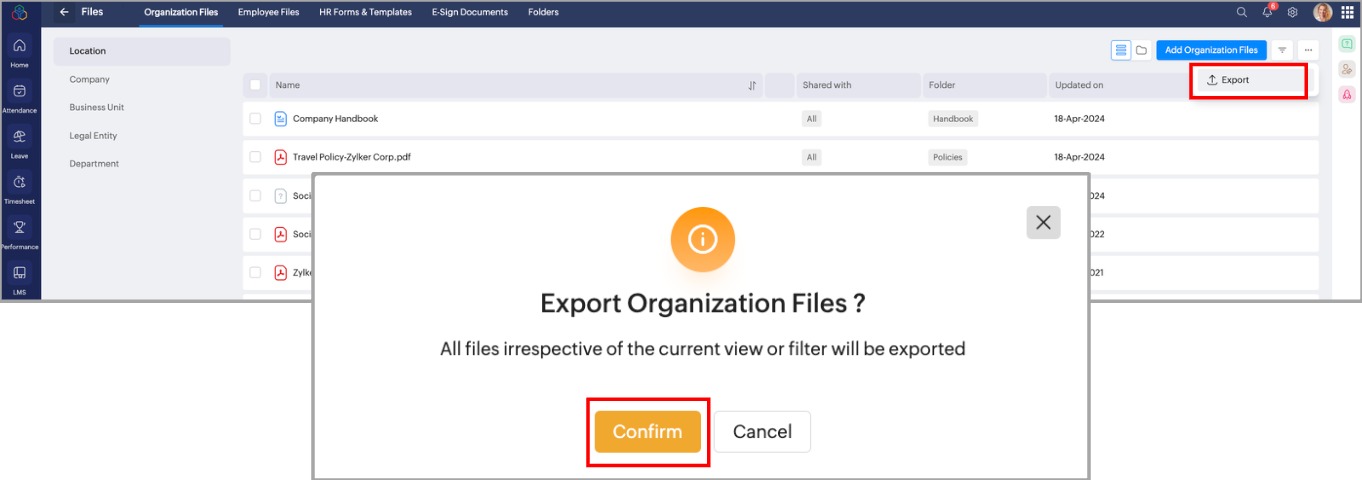Open Travel Policy-Zylker Corp.pdf file name
This screenshot has width=1362, height=480.
pyautogui.click(x=352, y=157)
